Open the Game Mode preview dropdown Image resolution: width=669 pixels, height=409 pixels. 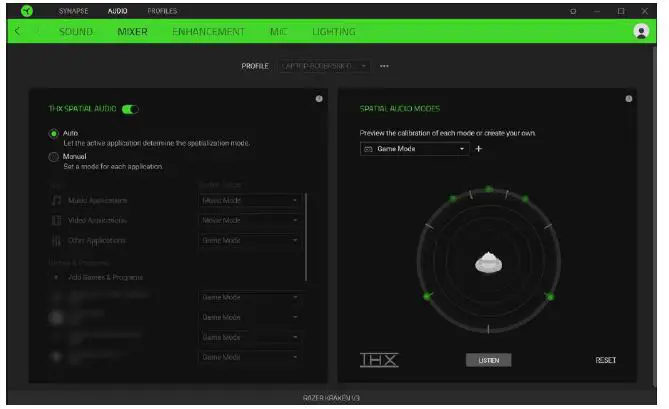tap(414, 149)
